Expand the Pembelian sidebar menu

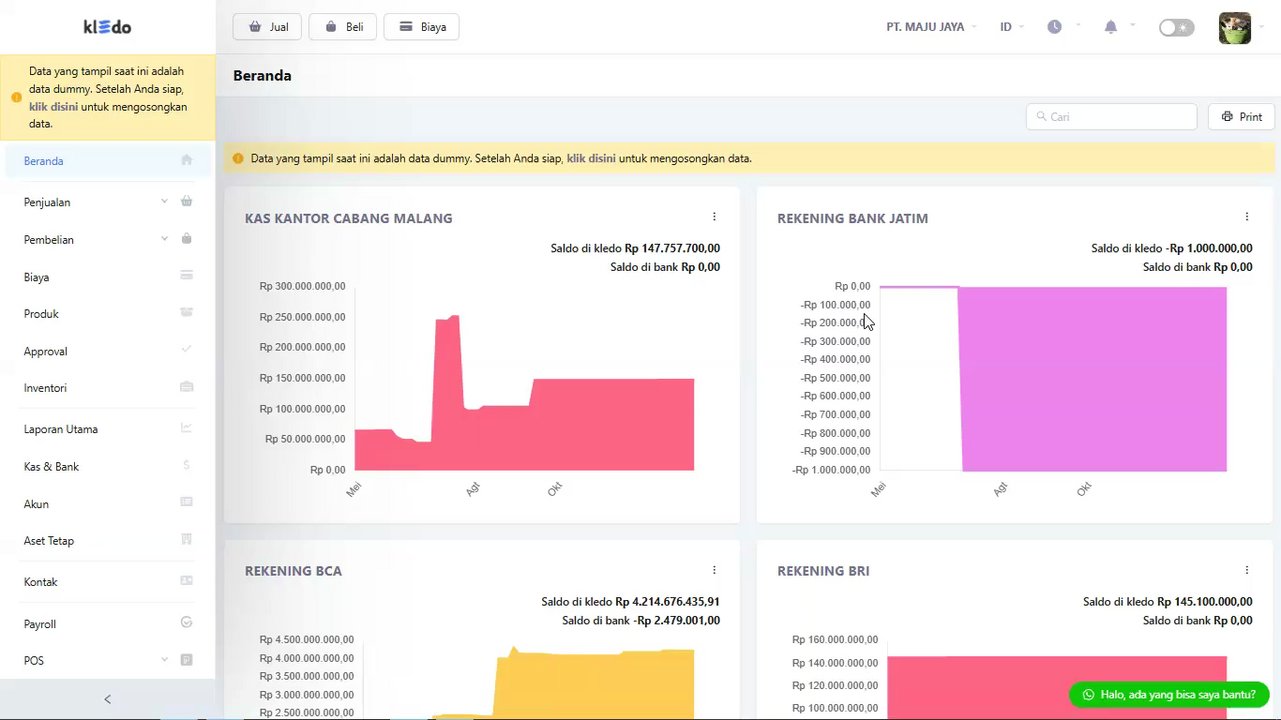click(108, 240)
